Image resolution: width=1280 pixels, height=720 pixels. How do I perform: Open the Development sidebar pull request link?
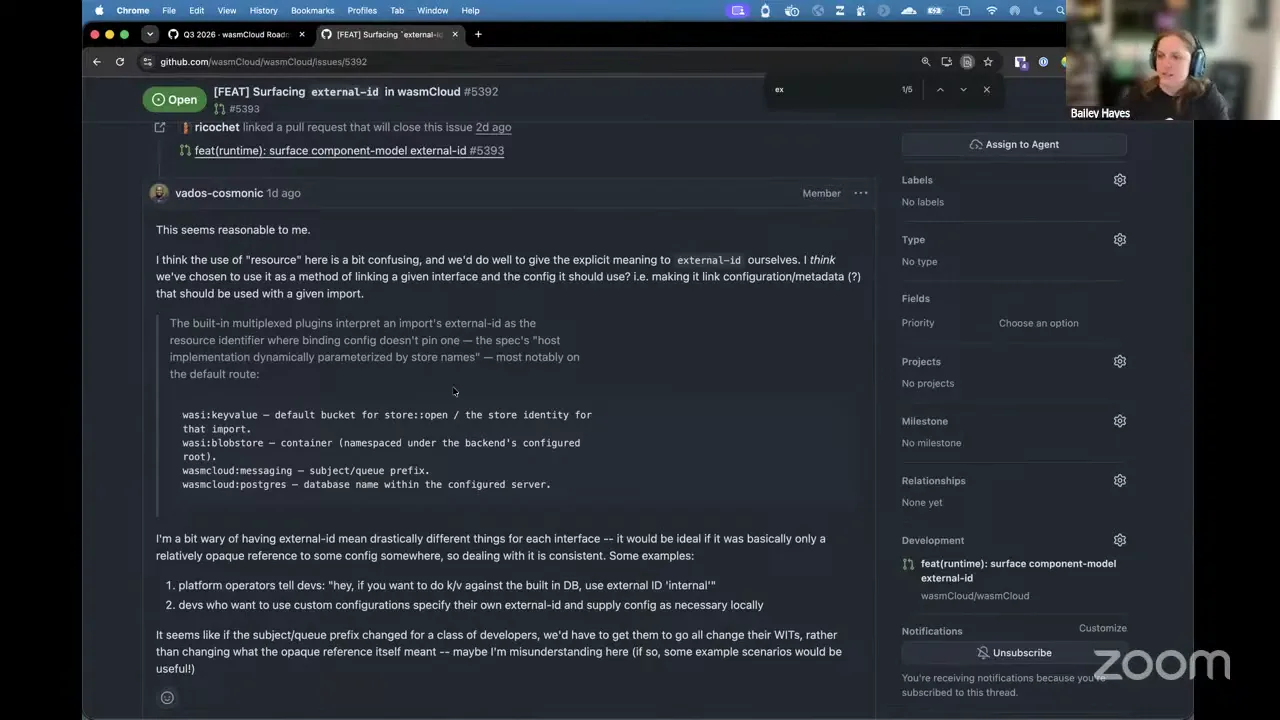(1018, 570)
